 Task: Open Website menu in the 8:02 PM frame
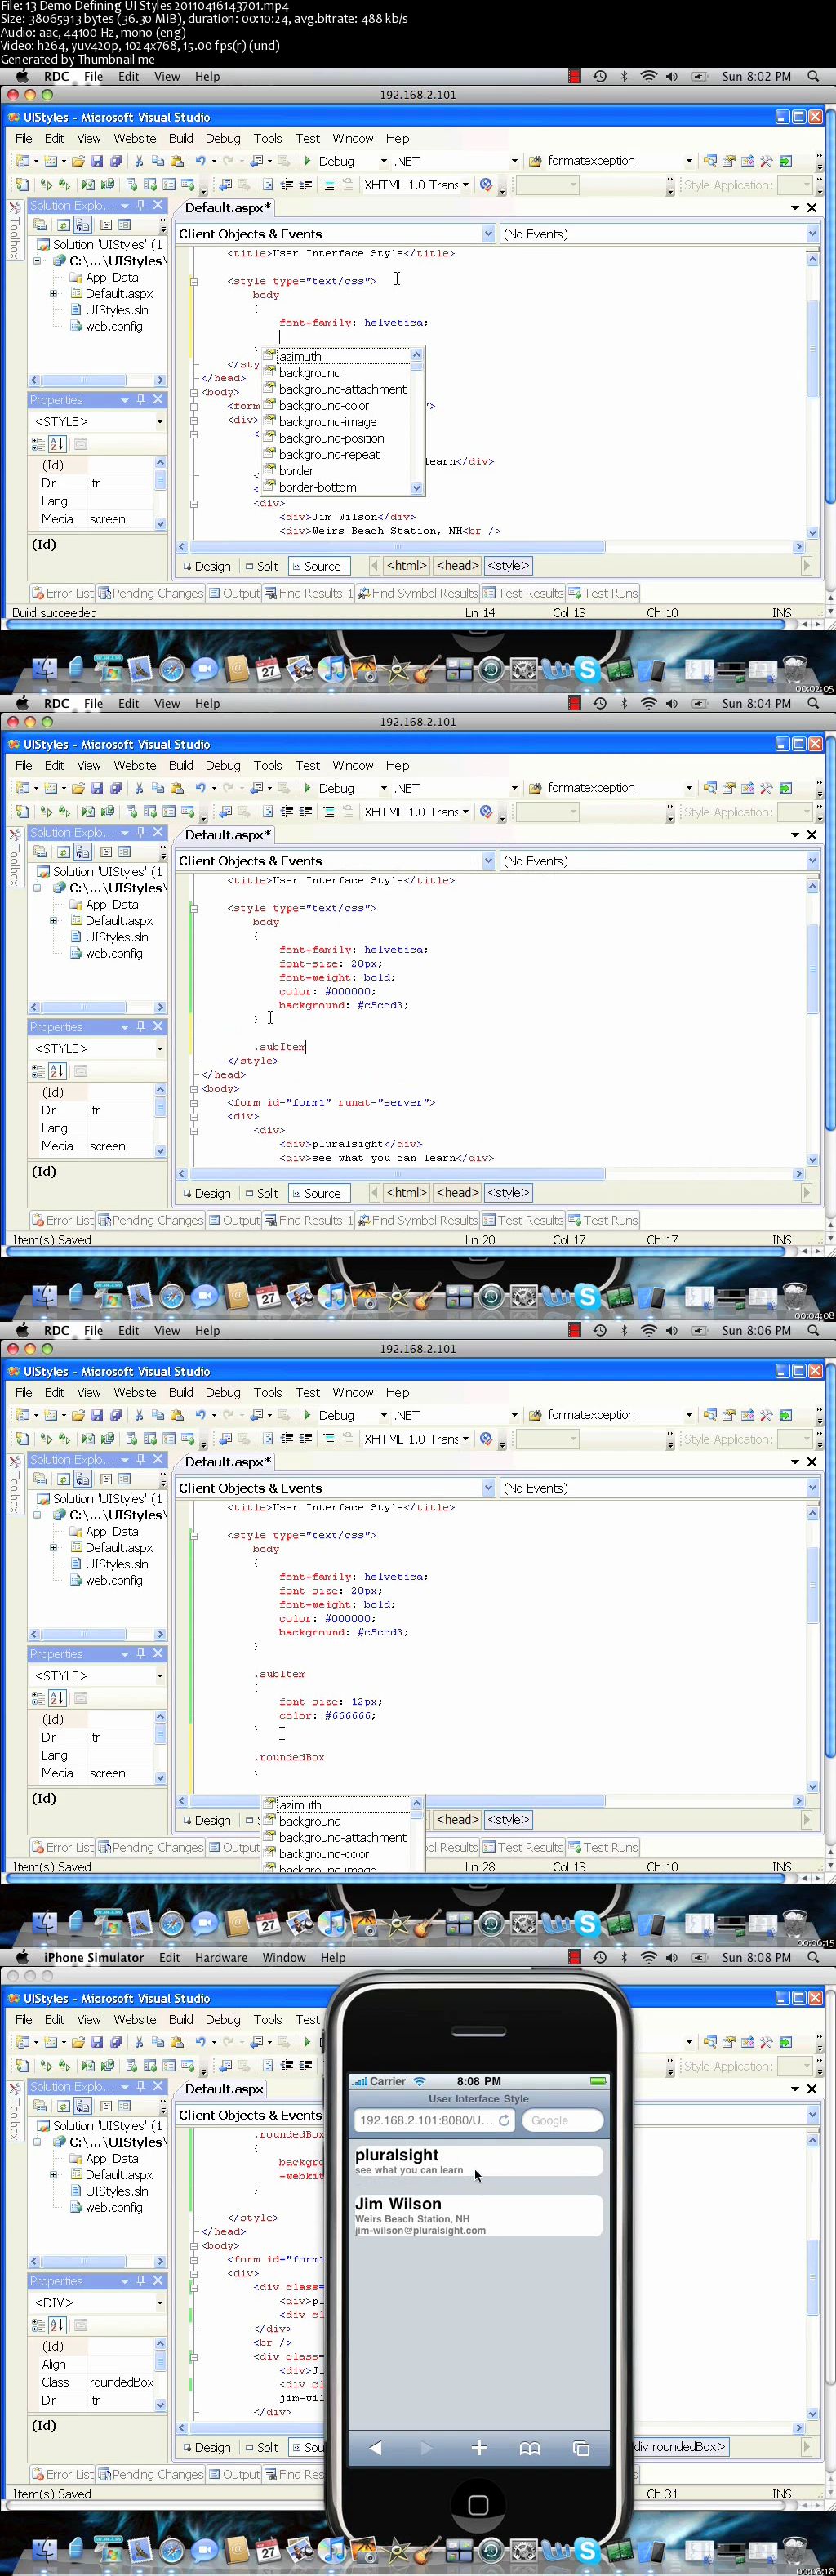pos(135,138)
